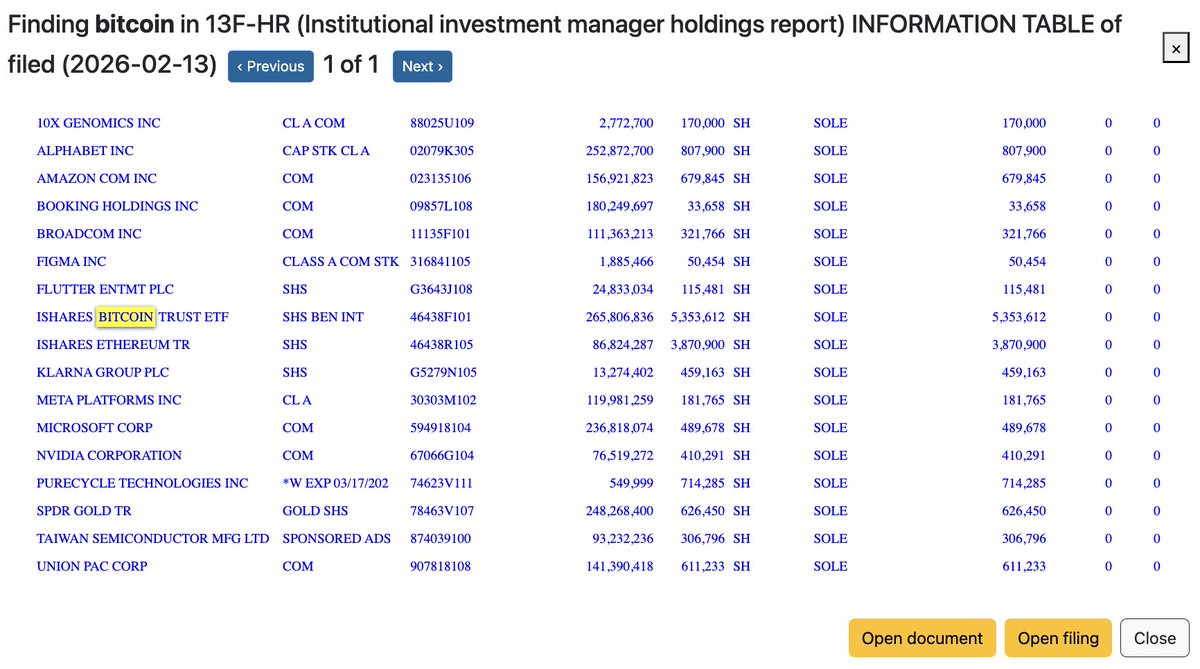The width and height of the screenshot is (1200, 669).
Task: Click BROADCOM INC issuer name
Action: (89, 234)
